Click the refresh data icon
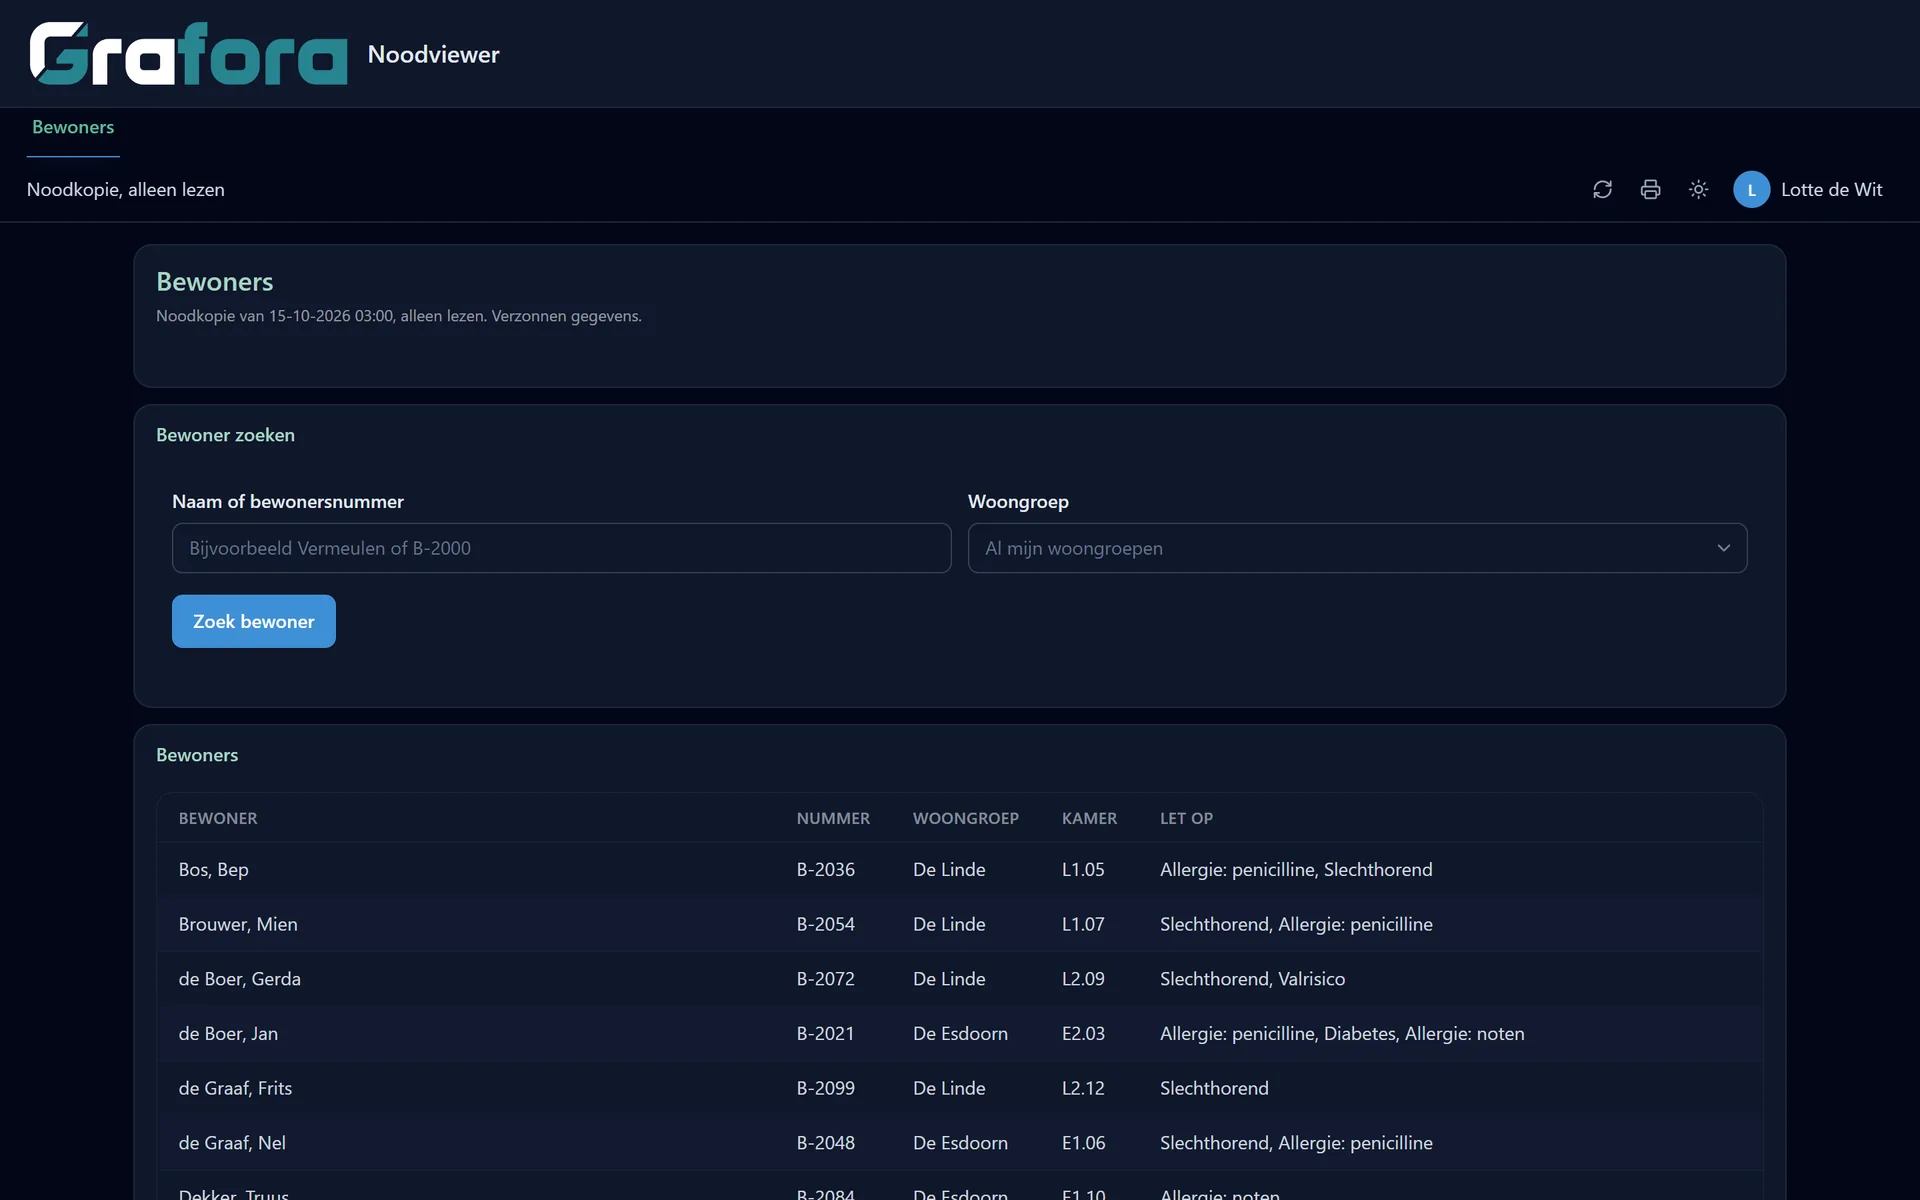1920x1200 pixels. pos(1602,190)
